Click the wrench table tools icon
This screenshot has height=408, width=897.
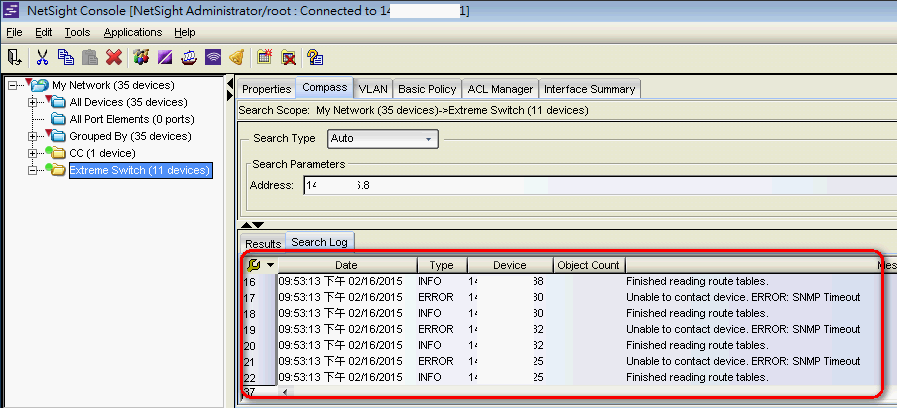tap(253, 265)
